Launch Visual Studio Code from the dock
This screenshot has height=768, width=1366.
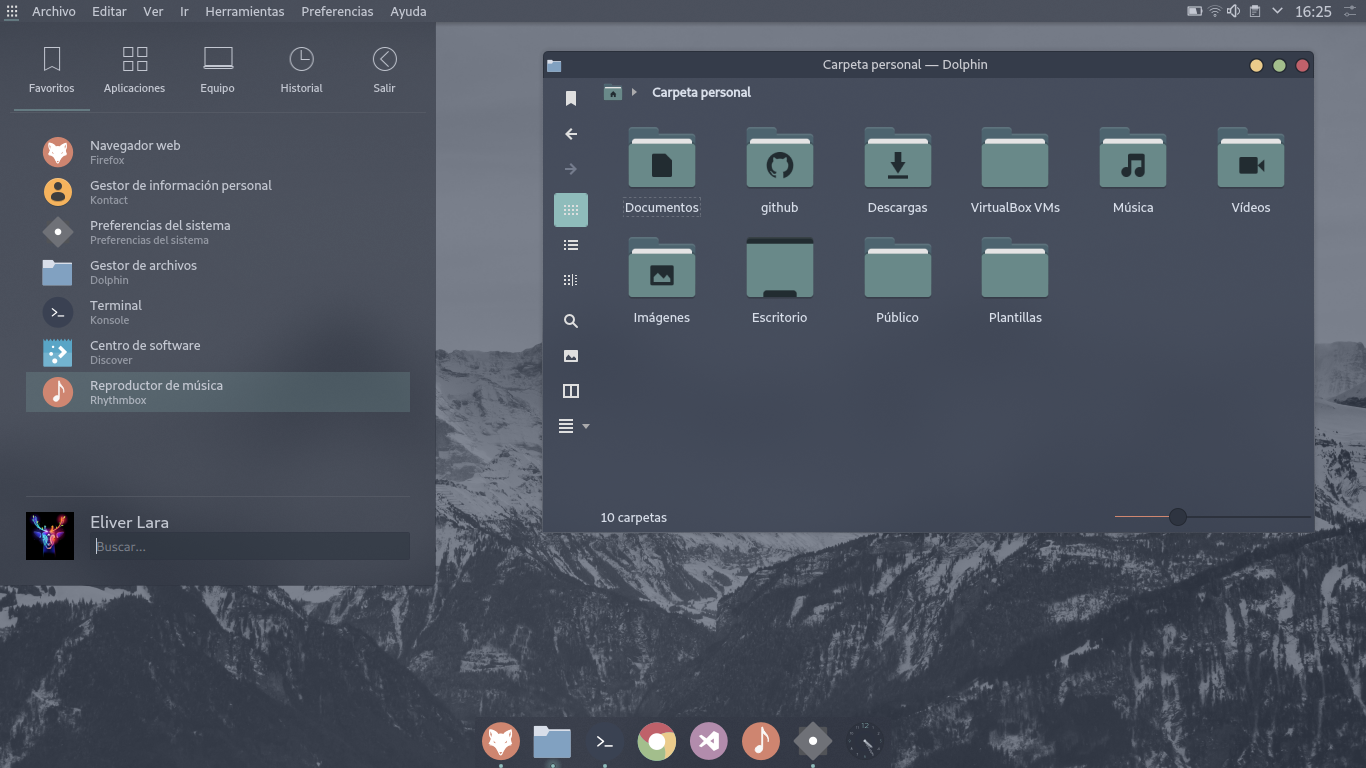point(709,741)
